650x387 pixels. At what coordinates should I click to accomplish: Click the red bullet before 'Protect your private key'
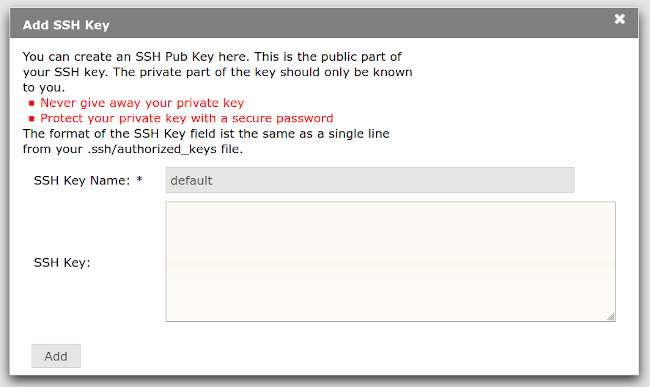[32, 119]
